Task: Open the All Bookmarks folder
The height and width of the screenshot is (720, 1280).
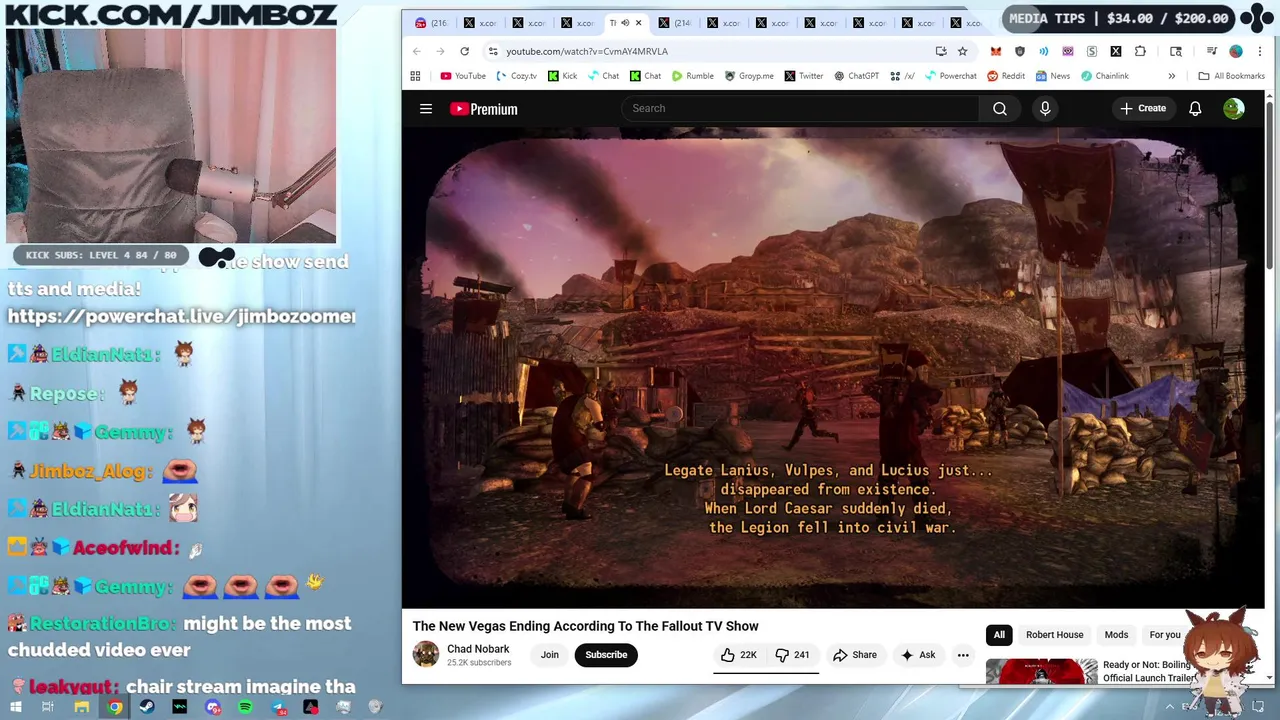Action: [1231, 76]
